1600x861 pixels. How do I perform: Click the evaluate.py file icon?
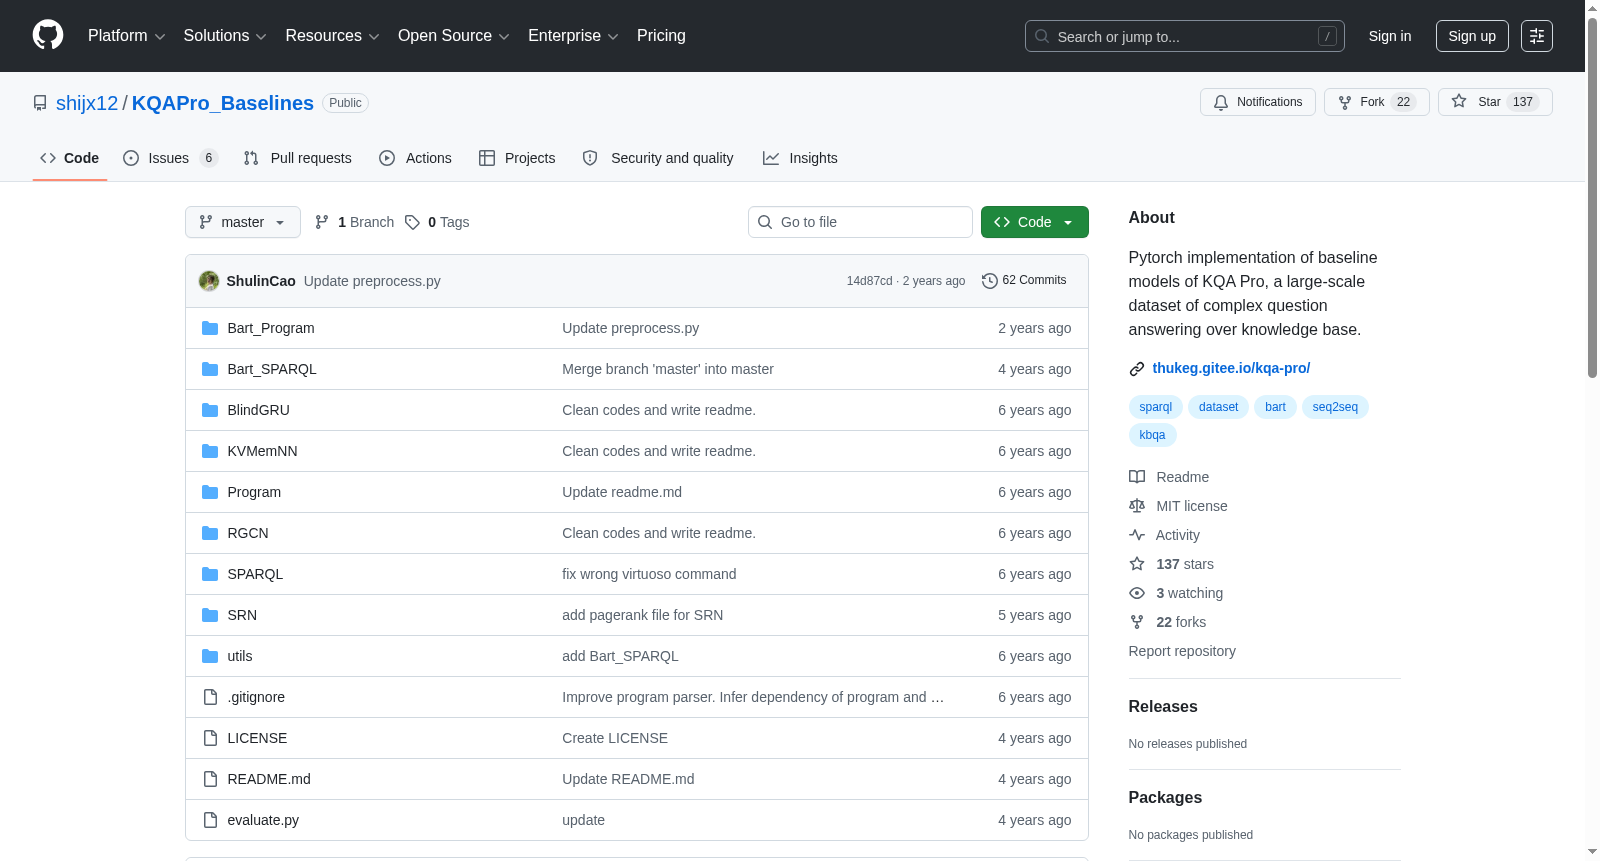coord(210,820)
